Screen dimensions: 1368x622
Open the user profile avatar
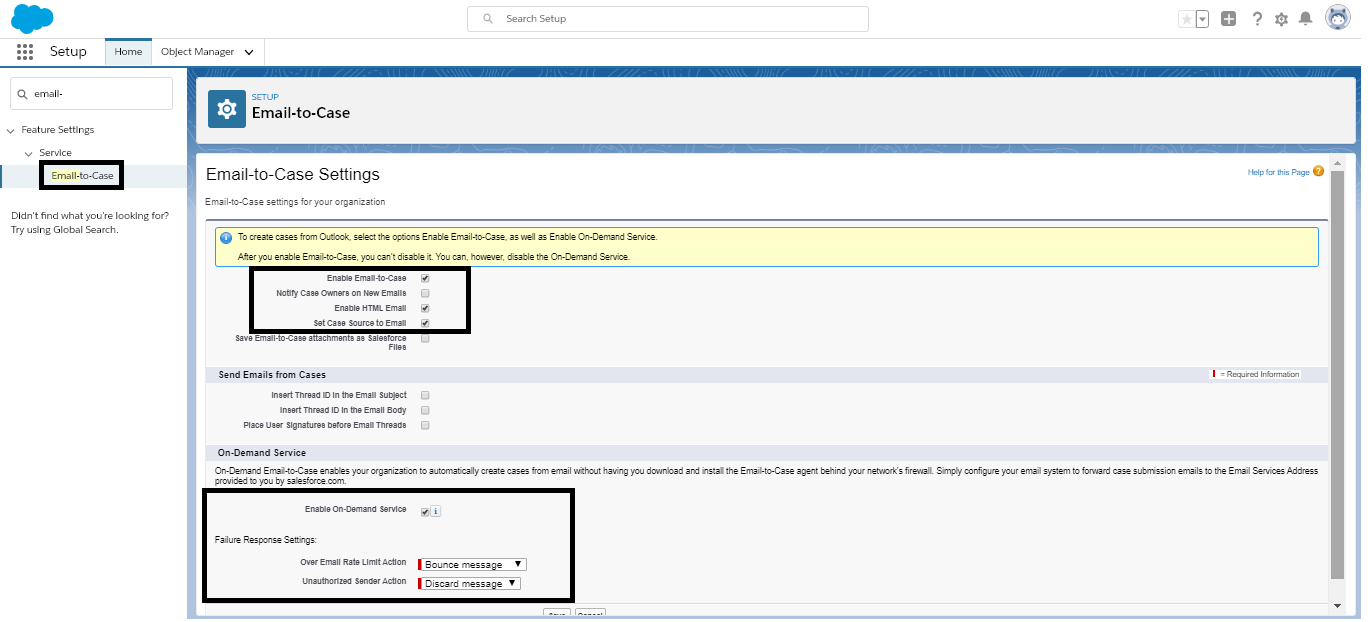tap(1338, 18)
